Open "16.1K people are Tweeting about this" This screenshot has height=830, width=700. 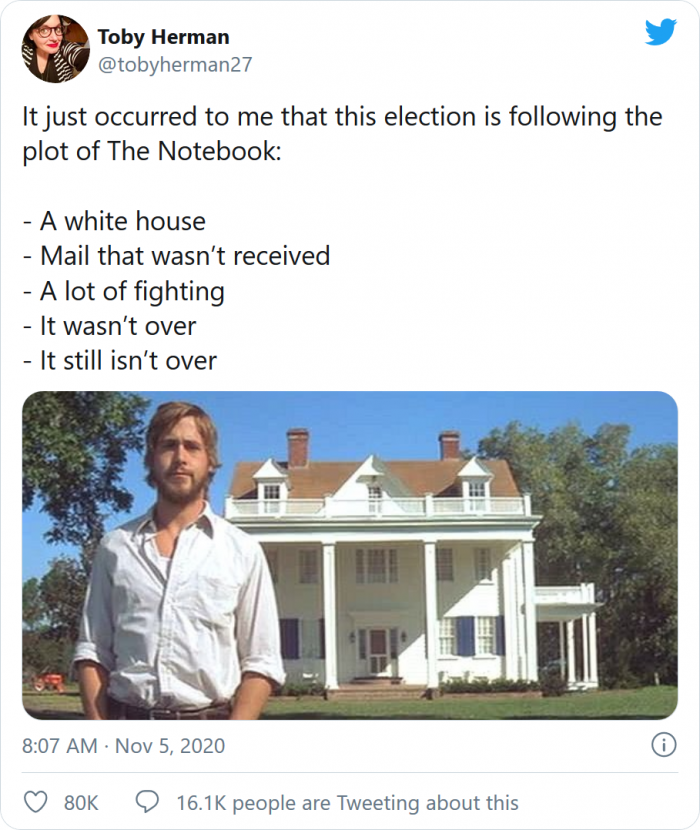click(347, 802)
